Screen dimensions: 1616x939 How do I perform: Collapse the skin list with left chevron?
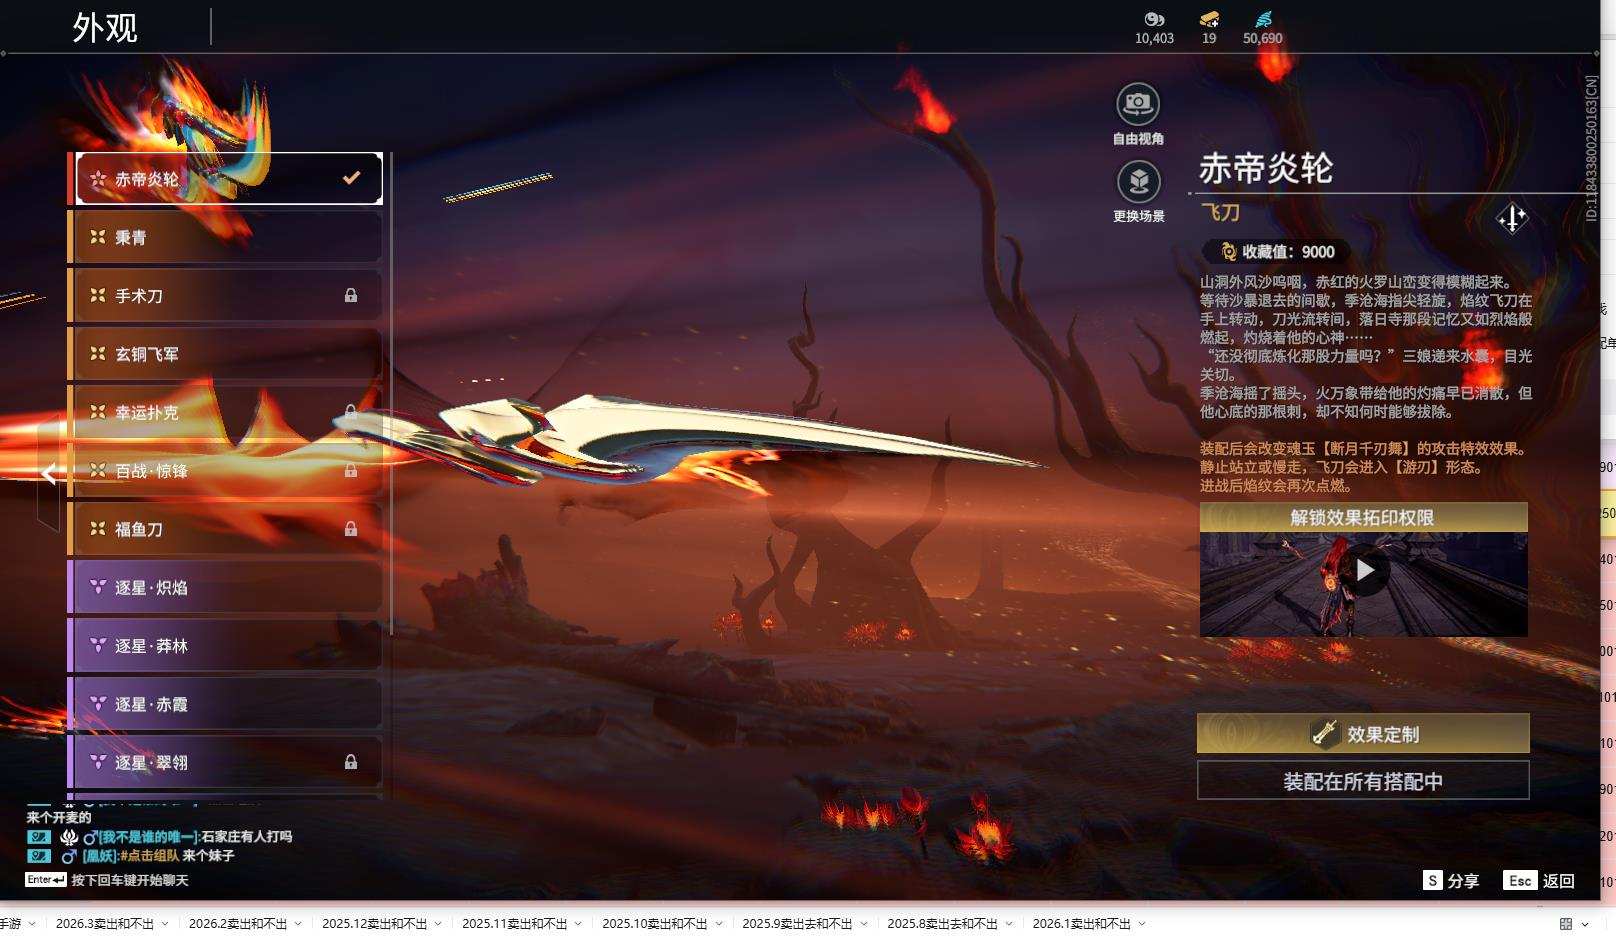coord(46,474)
